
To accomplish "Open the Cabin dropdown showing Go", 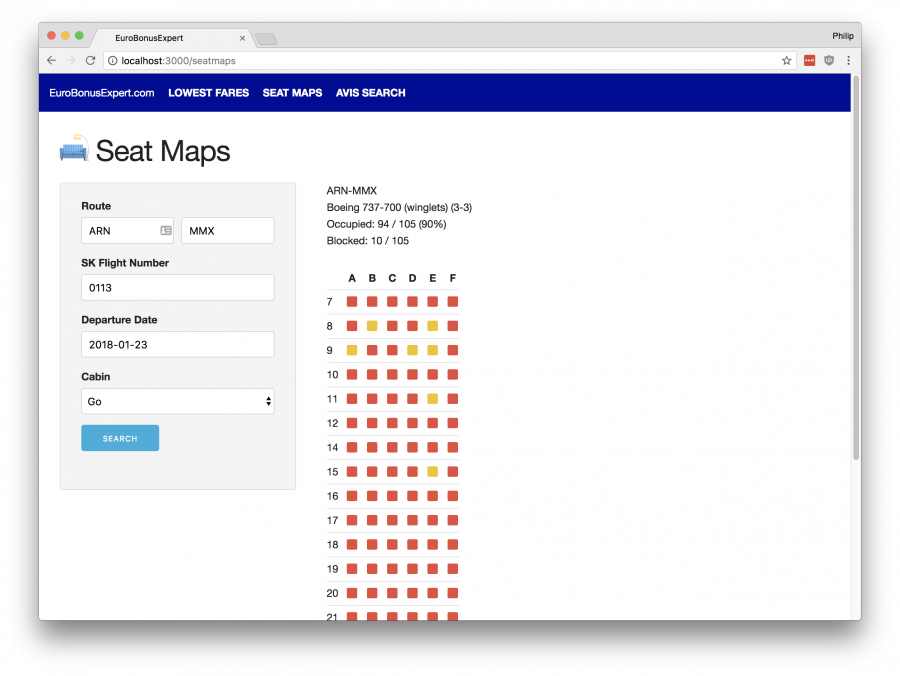I will click(x=177, y=401).
